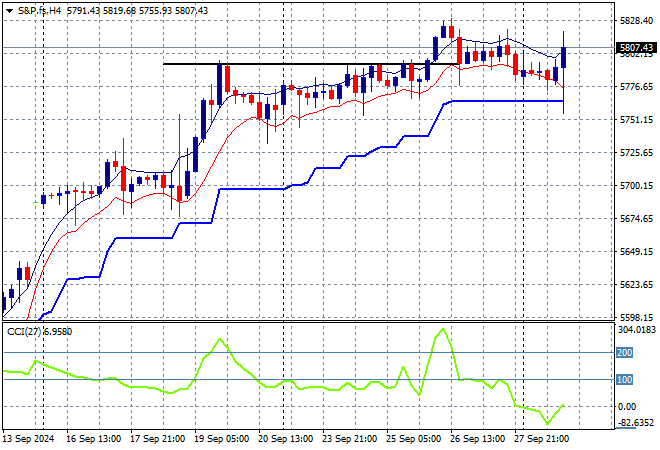Click the current price label 5807.43
This screenshot has height=450, width=660.
click(636, 48)
